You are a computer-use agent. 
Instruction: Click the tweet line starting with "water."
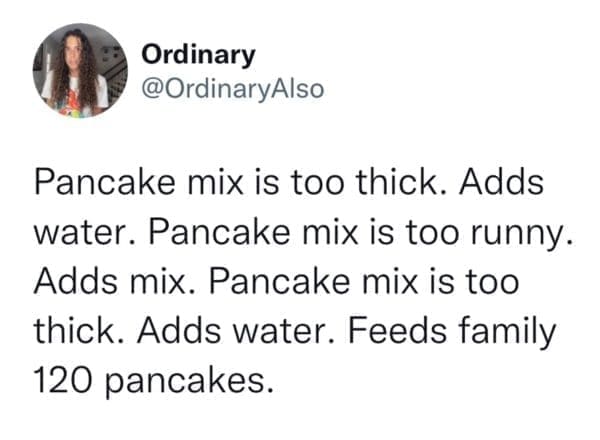303,235
